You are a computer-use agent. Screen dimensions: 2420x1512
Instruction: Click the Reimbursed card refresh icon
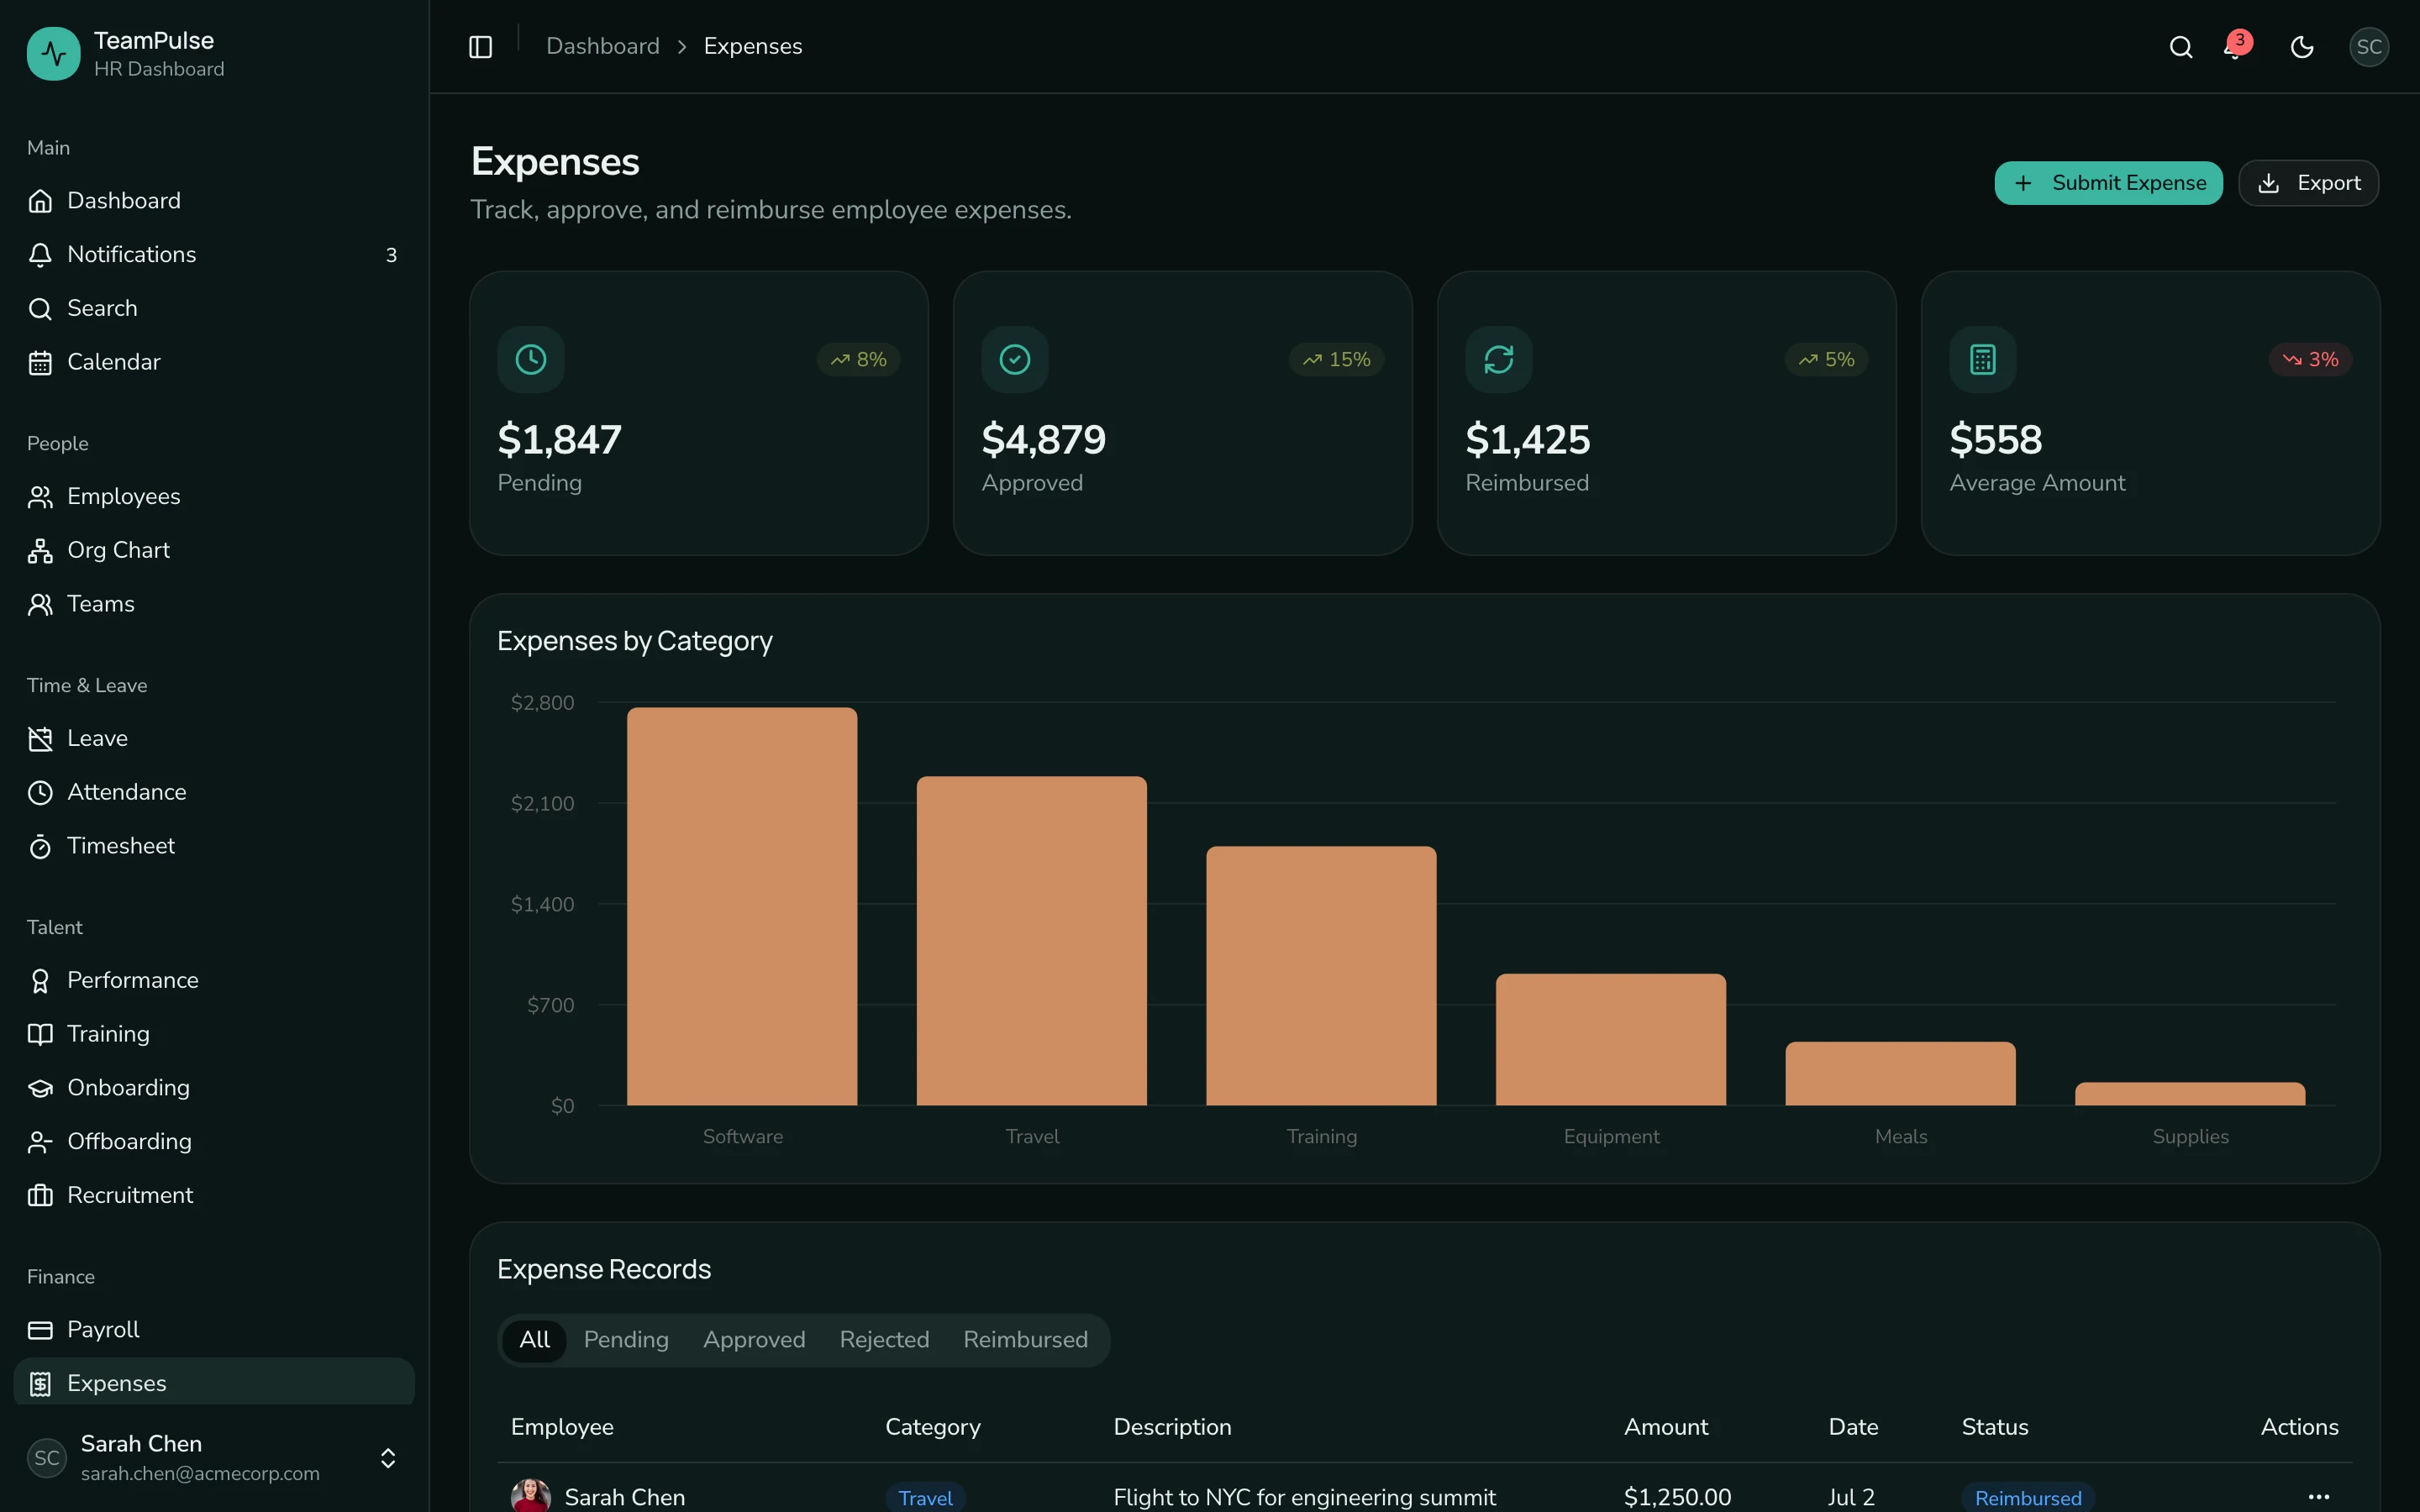[1499, 359]
